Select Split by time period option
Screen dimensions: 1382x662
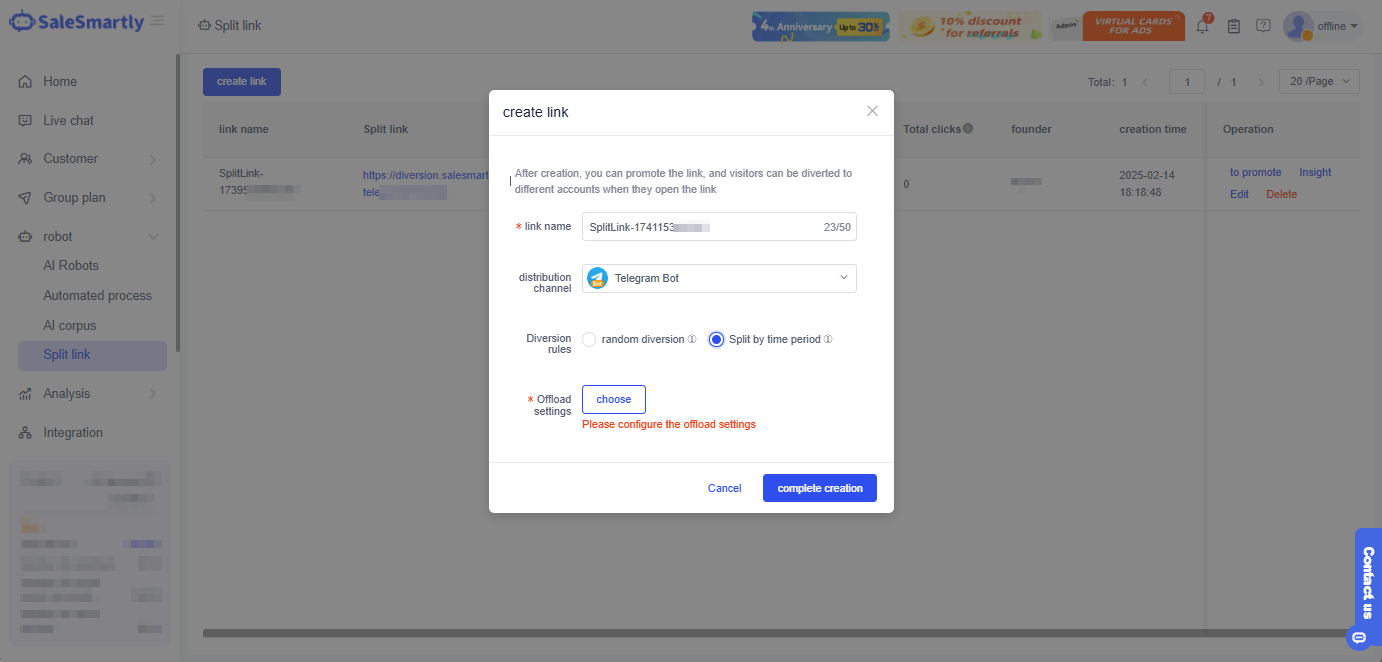click(716, 339)
